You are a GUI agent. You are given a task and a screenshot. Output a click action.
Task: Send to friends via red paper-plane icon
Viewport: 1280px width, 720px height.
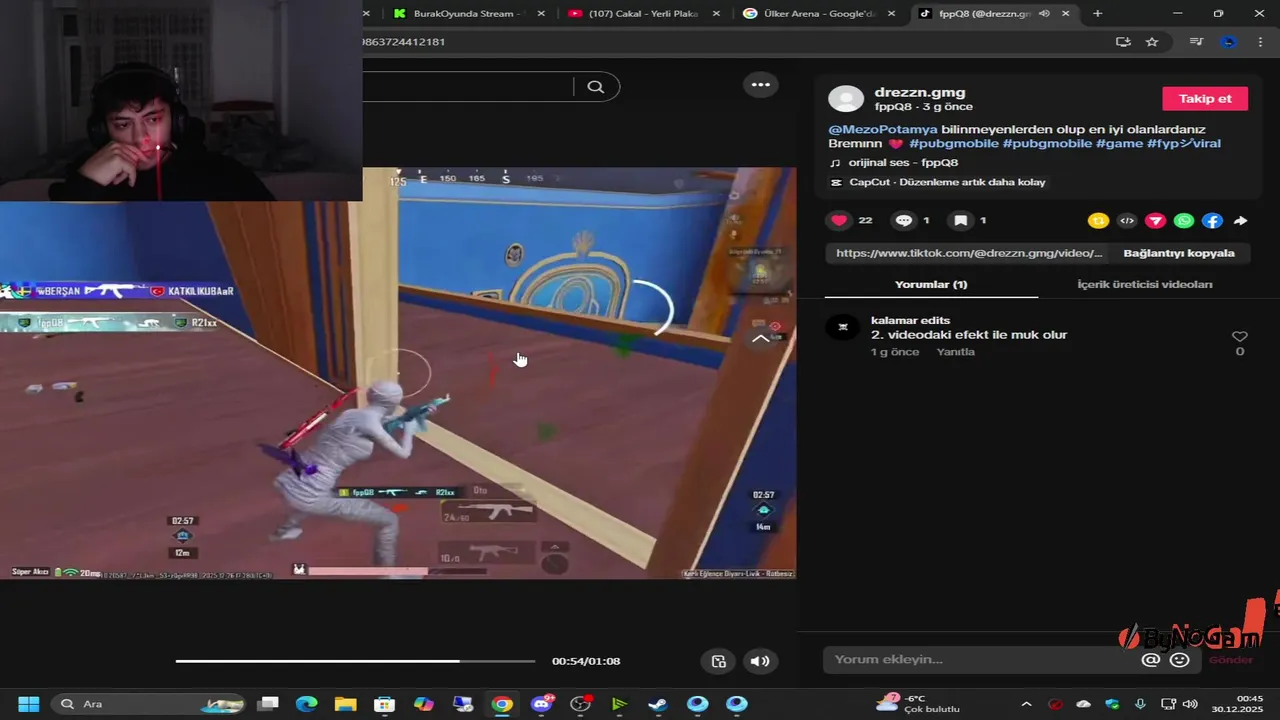pyautogui.click(x=1155, y=221)
